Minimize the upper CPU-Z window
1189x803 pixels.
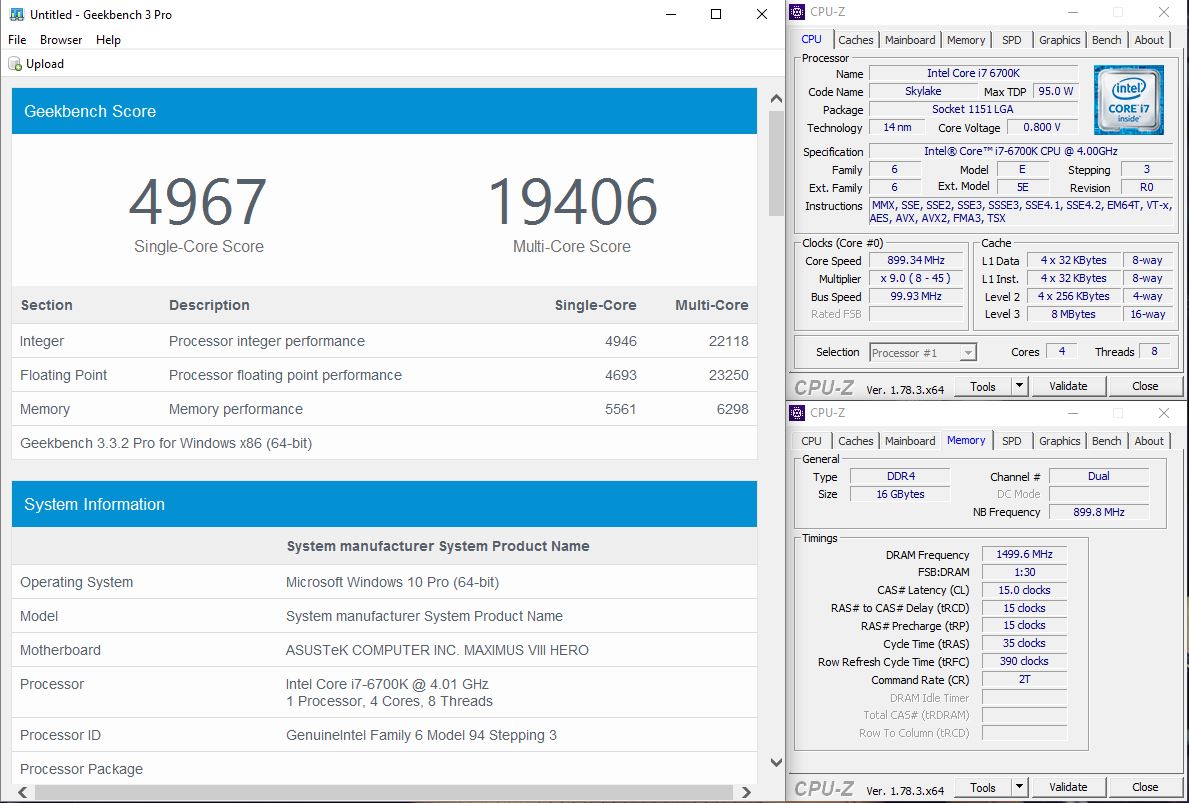pyautogui.click(x=1073, y=11)
